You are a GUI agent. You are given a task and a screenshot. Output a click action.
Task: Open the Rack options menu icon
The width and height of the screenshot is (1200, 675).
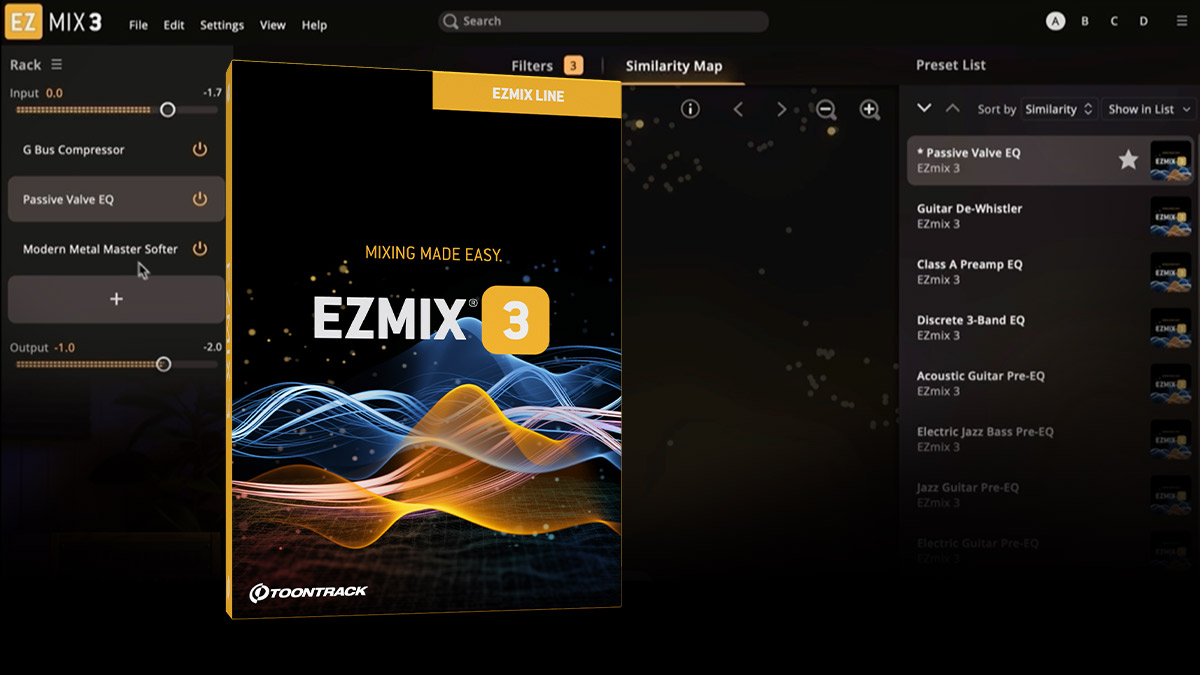(x=57, y=64)
